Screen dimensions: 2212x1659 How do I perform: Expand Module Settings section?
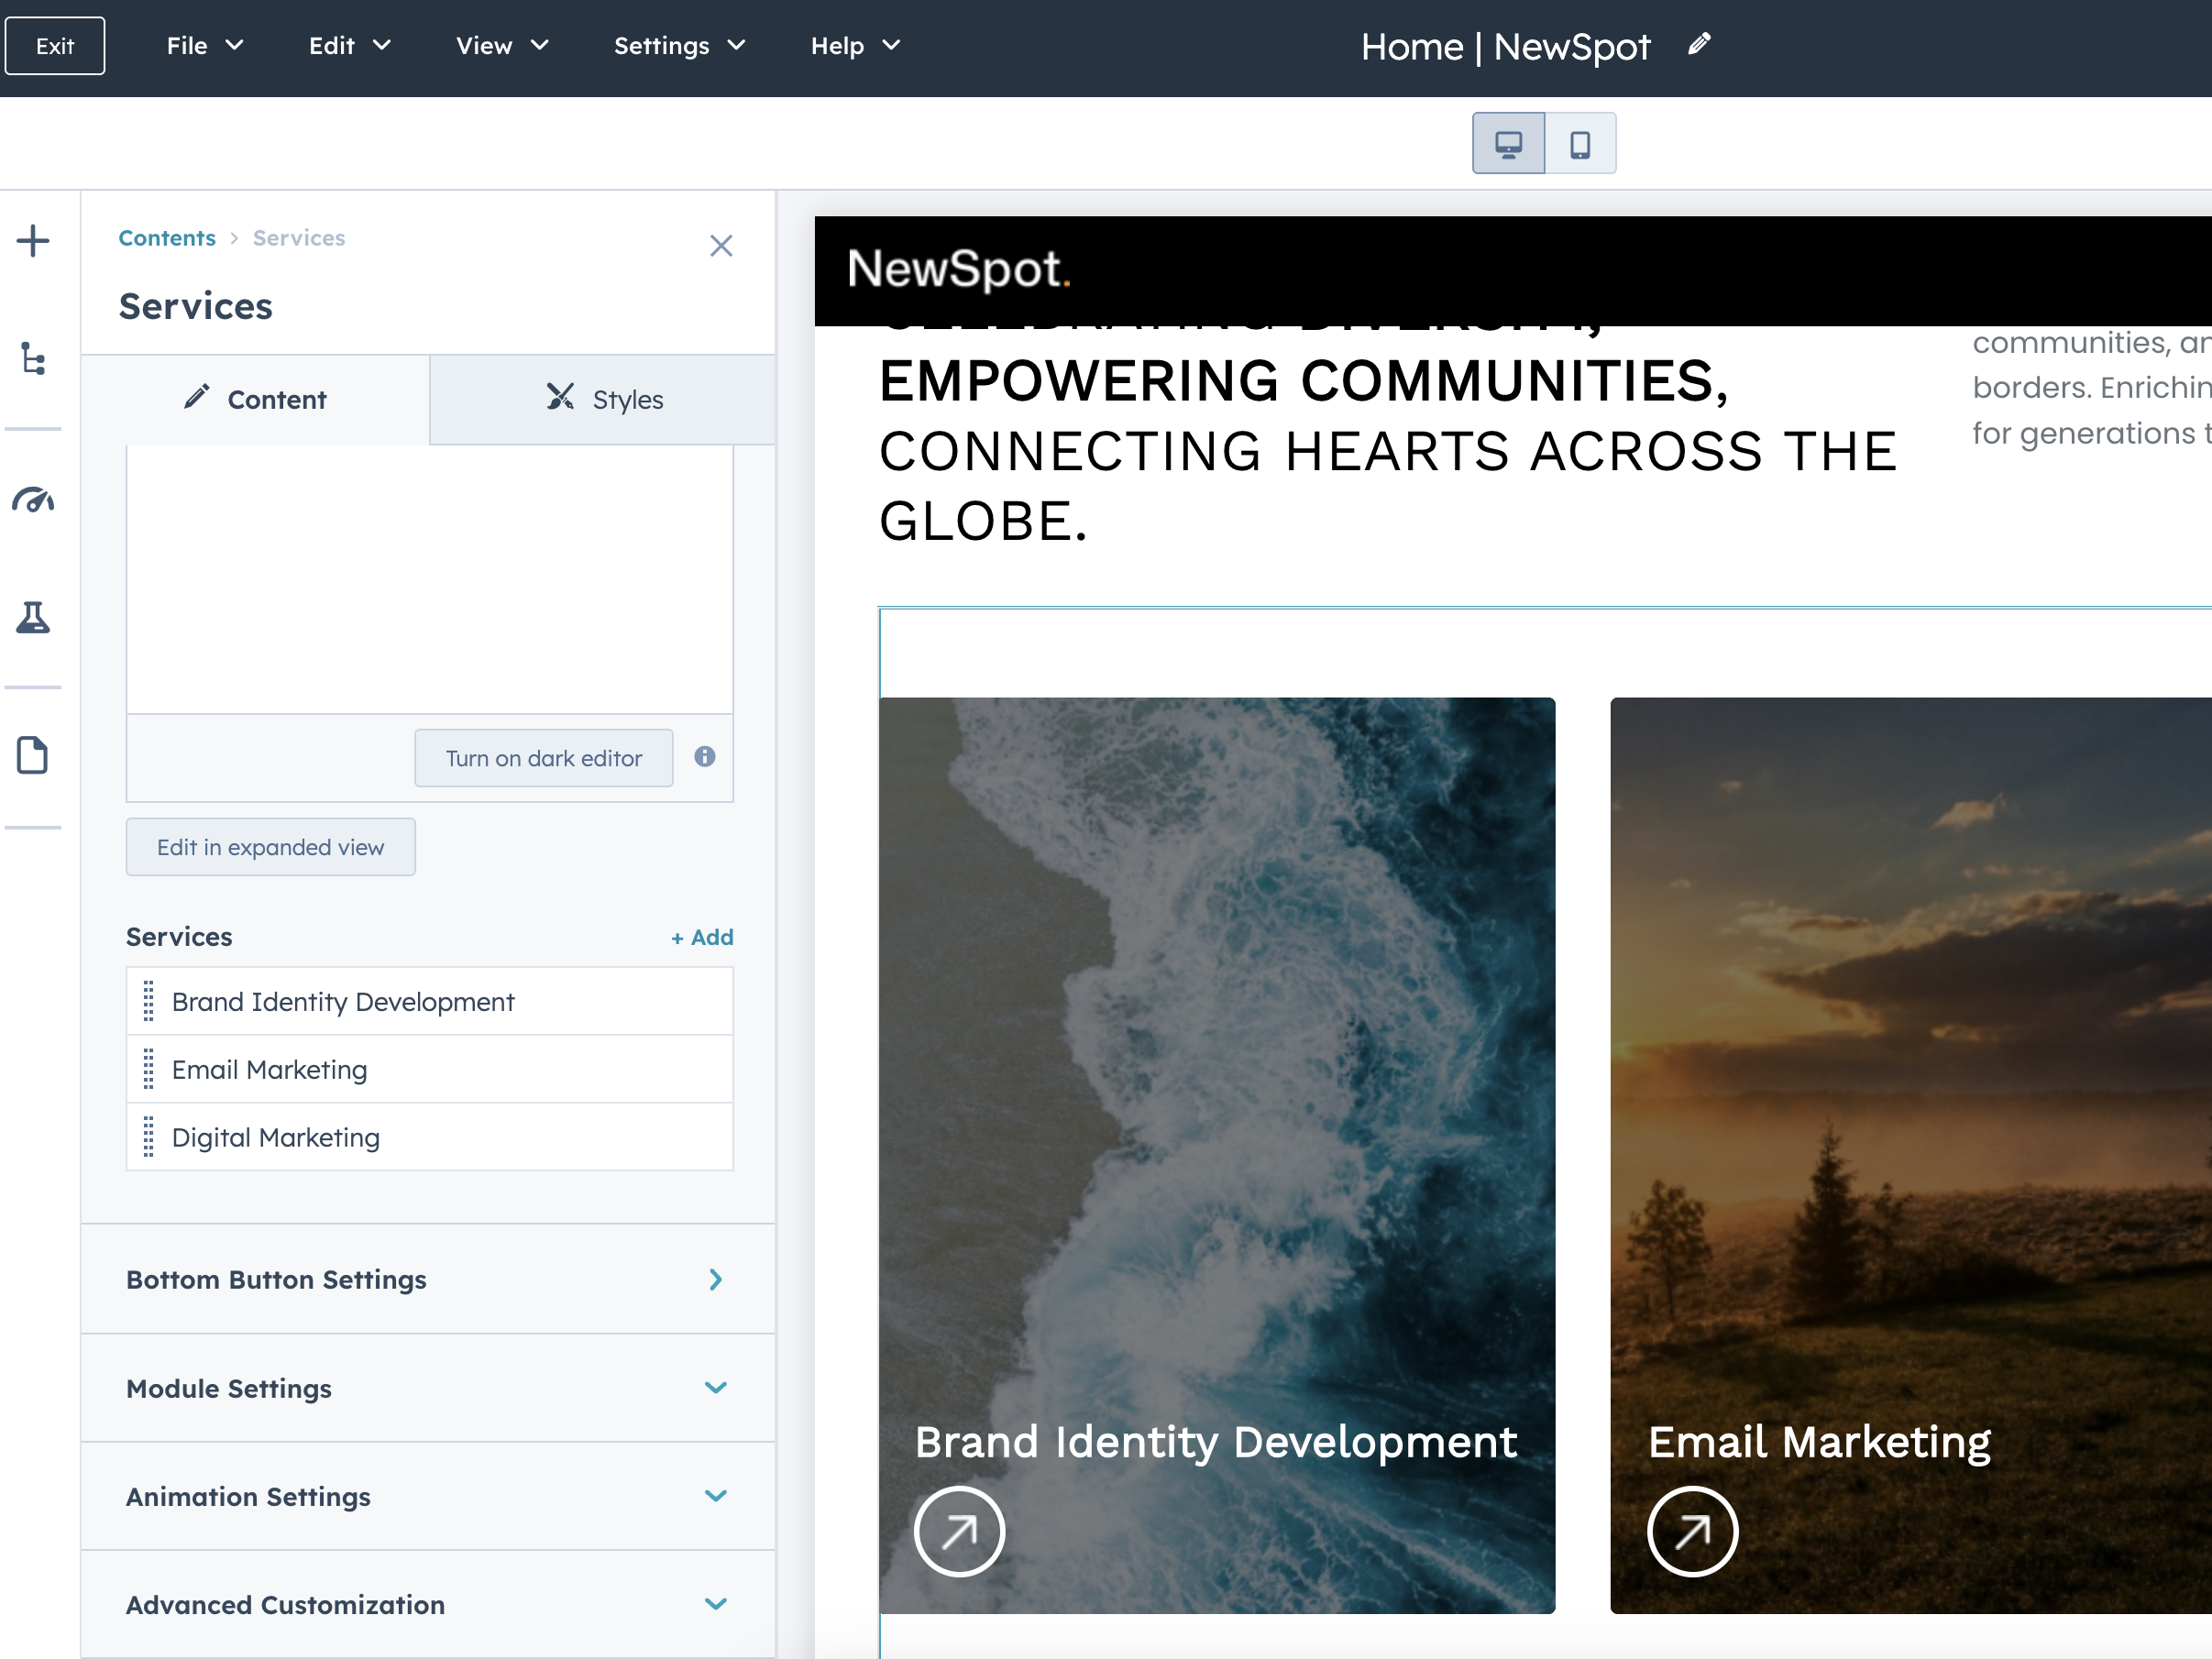428,1388
